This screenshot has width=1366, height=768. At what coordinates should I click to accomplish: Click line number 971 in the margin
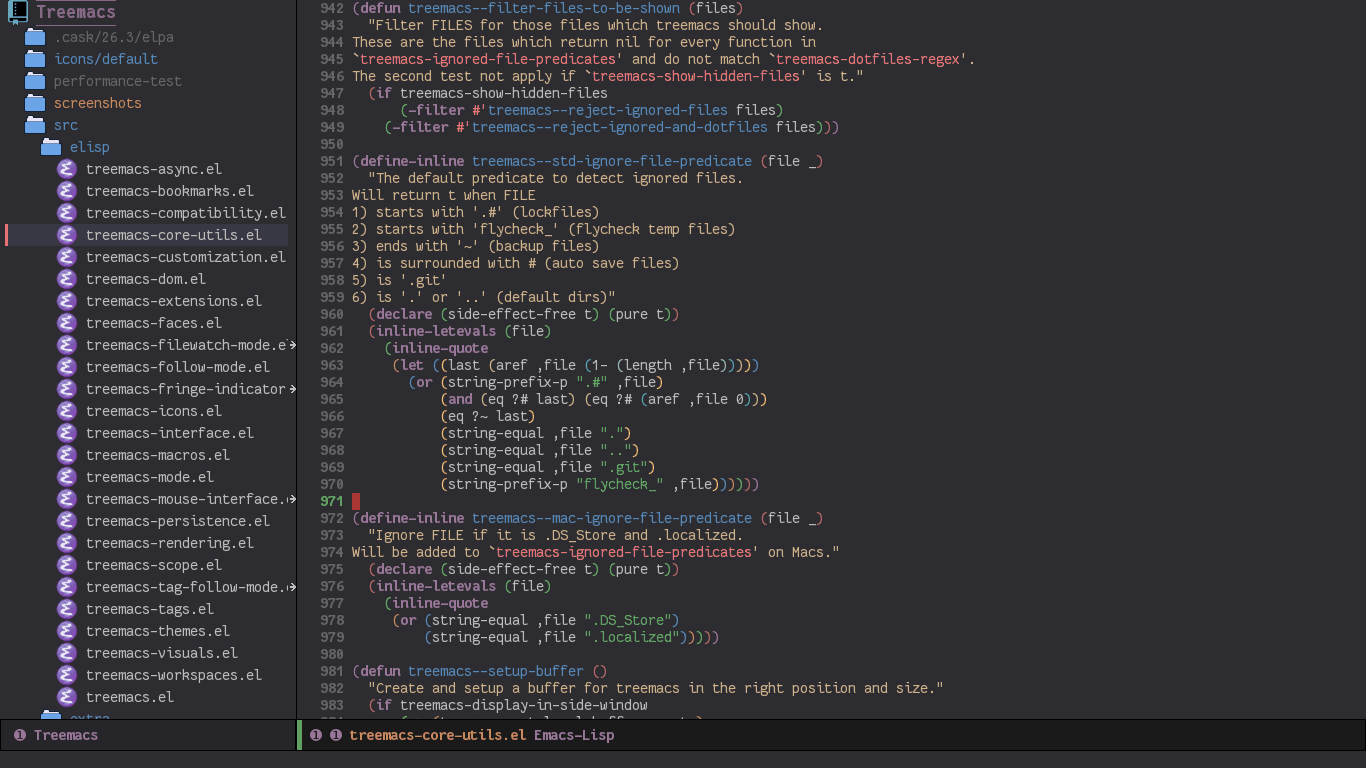(x=331, y=501)
